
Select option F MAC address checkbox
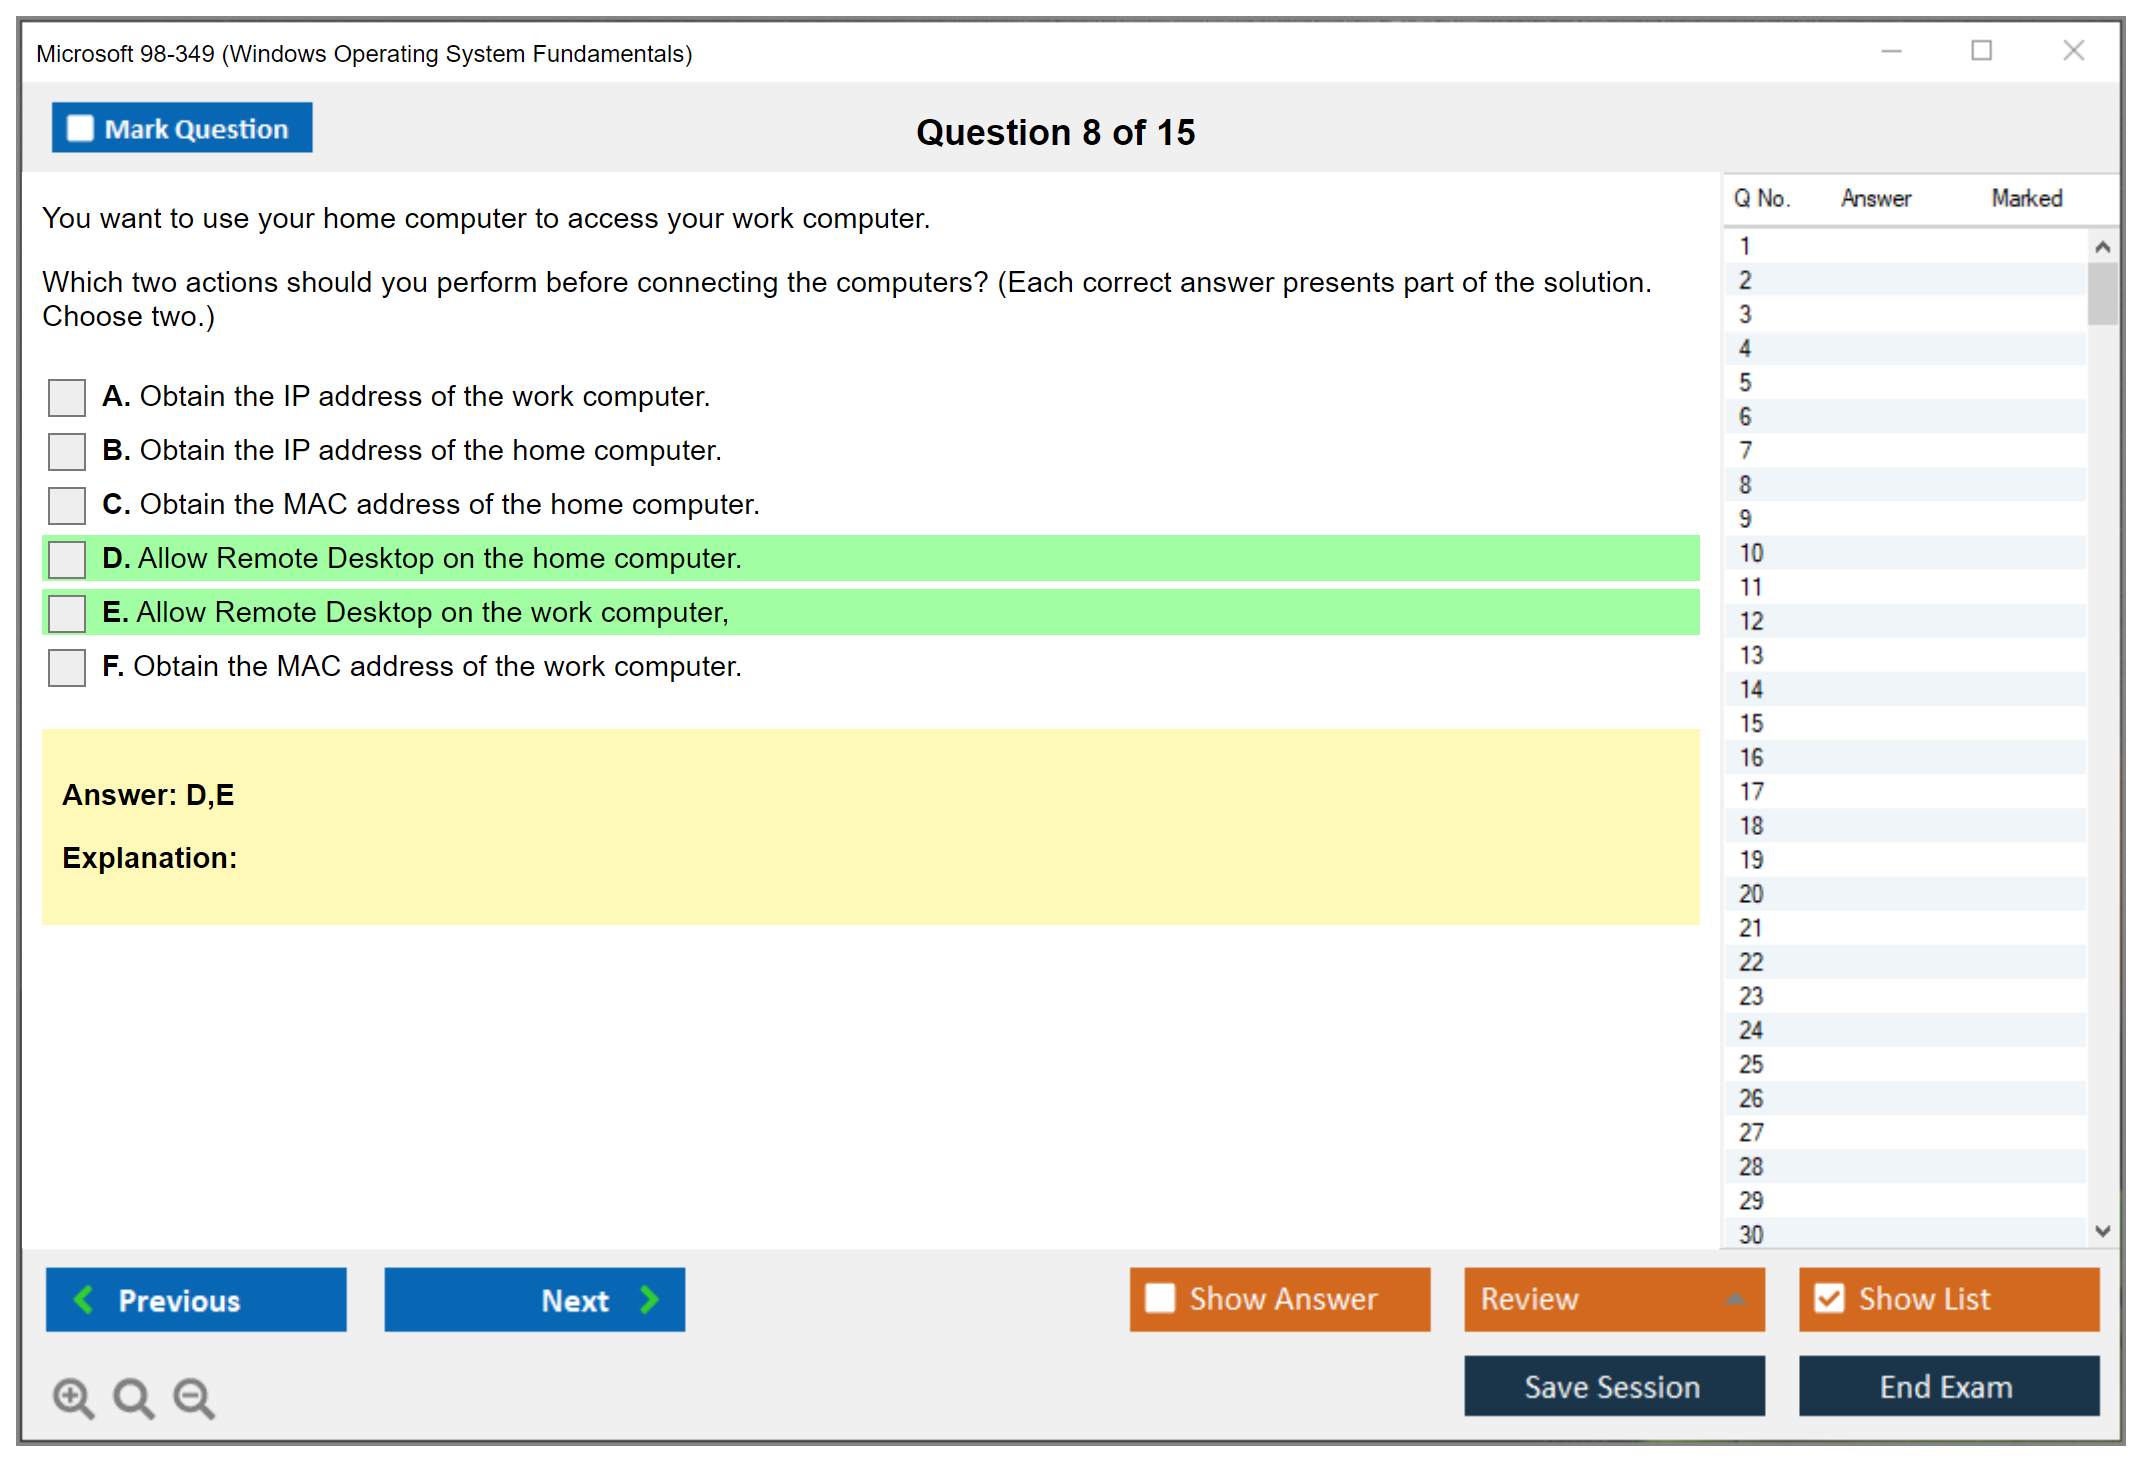[67, 667]
